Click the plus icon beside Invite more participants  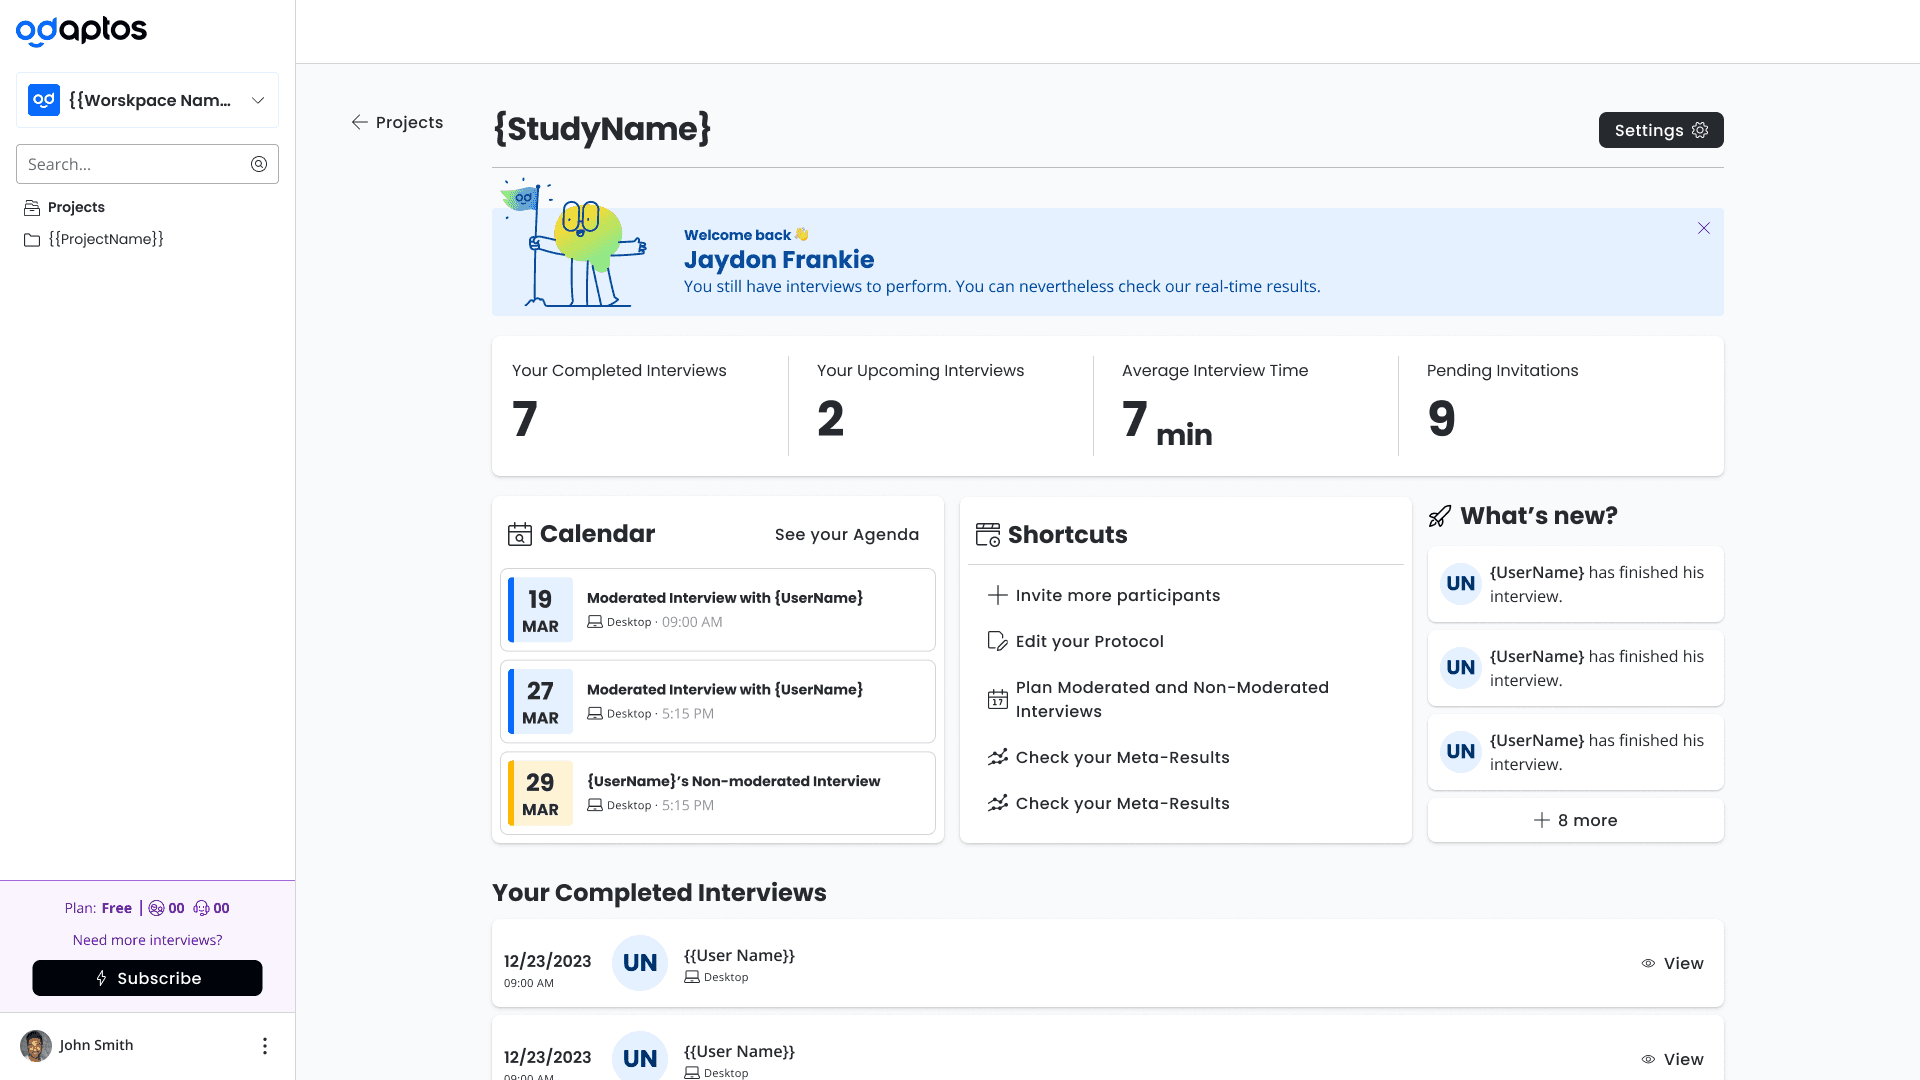pos(997,595)
